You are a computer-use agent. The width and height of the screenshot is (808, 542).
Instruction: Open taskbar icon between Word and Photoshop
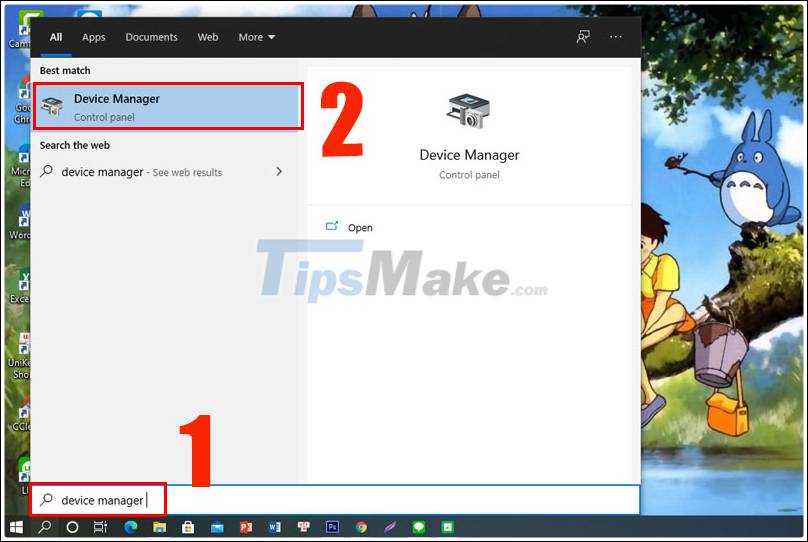[304, 527]
